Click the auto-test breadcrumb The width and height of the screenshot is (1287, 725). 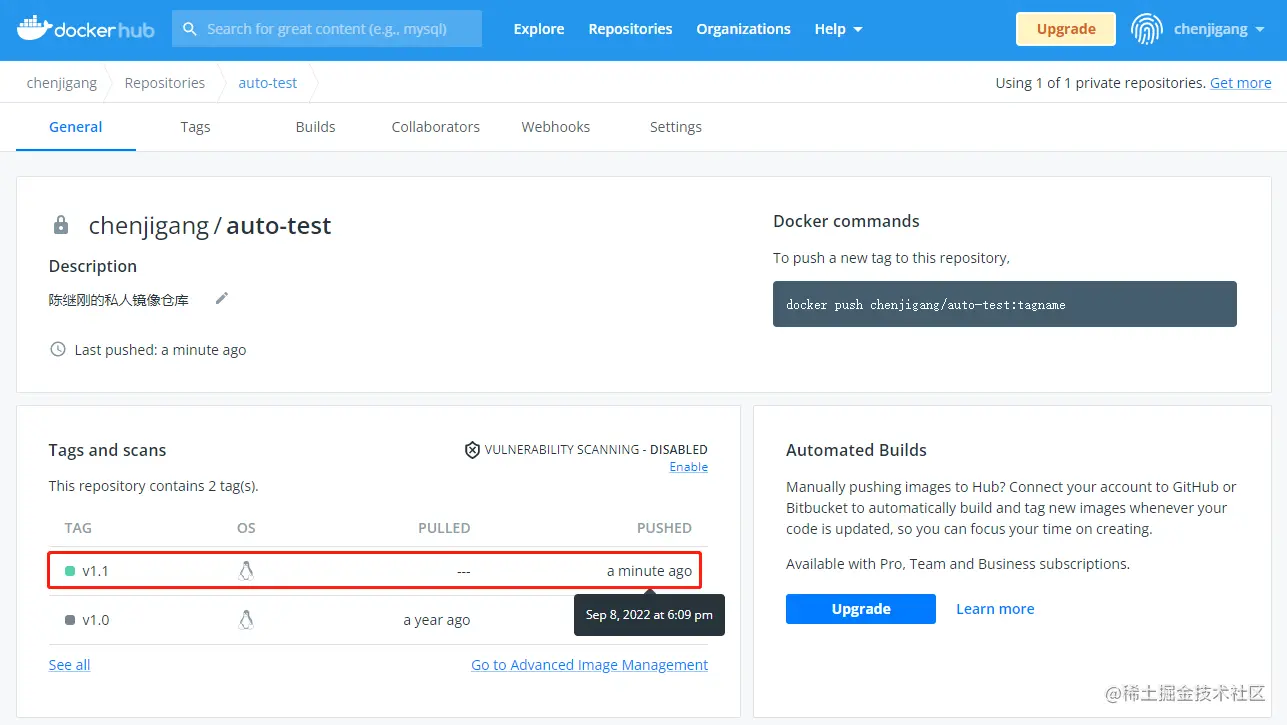[x=268, y=83]
